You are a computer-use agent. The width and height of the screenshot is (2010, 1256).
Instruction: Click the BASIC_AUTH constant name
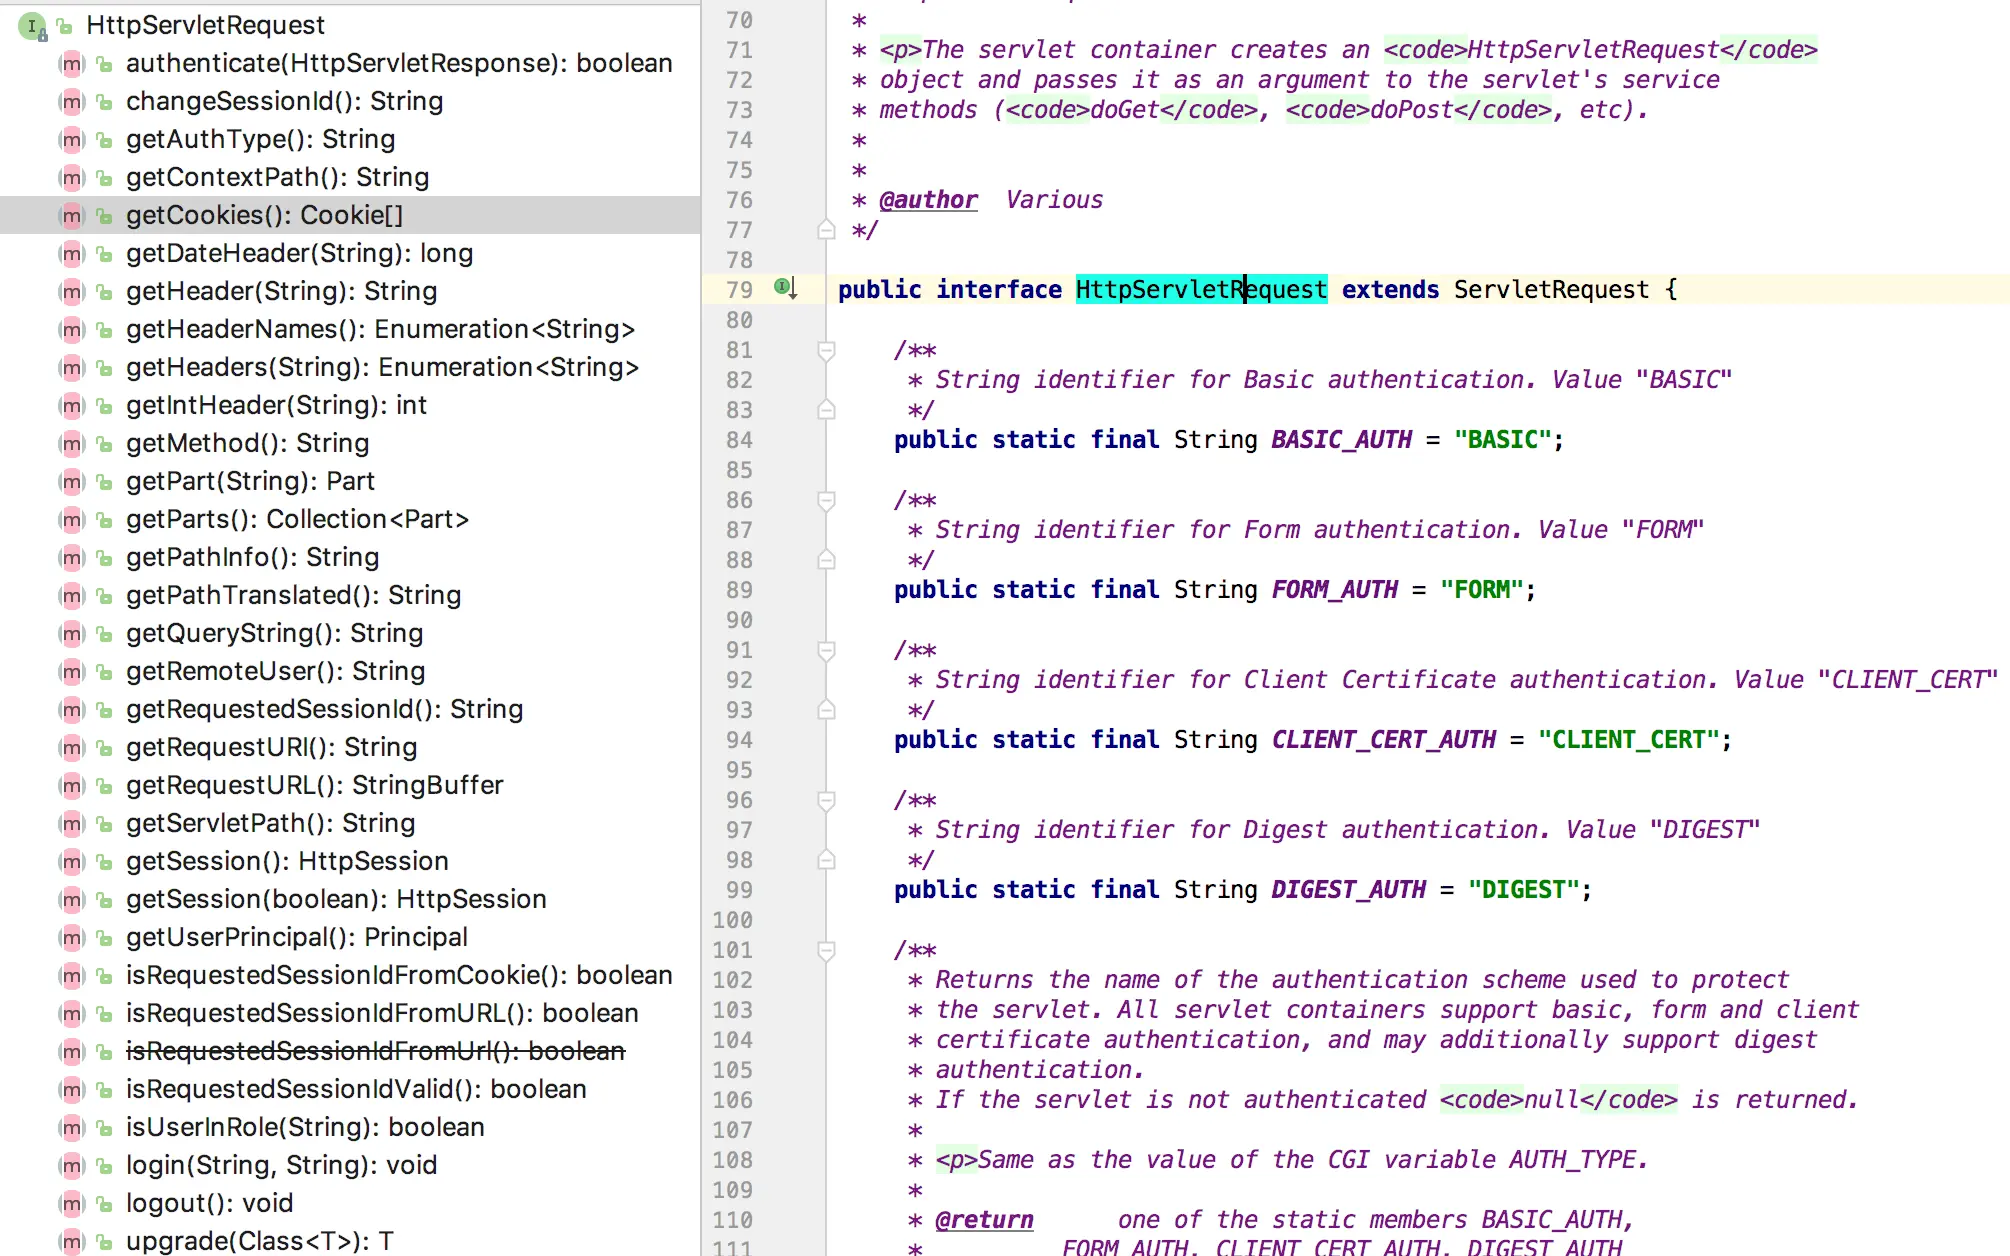pos(1341,440)
